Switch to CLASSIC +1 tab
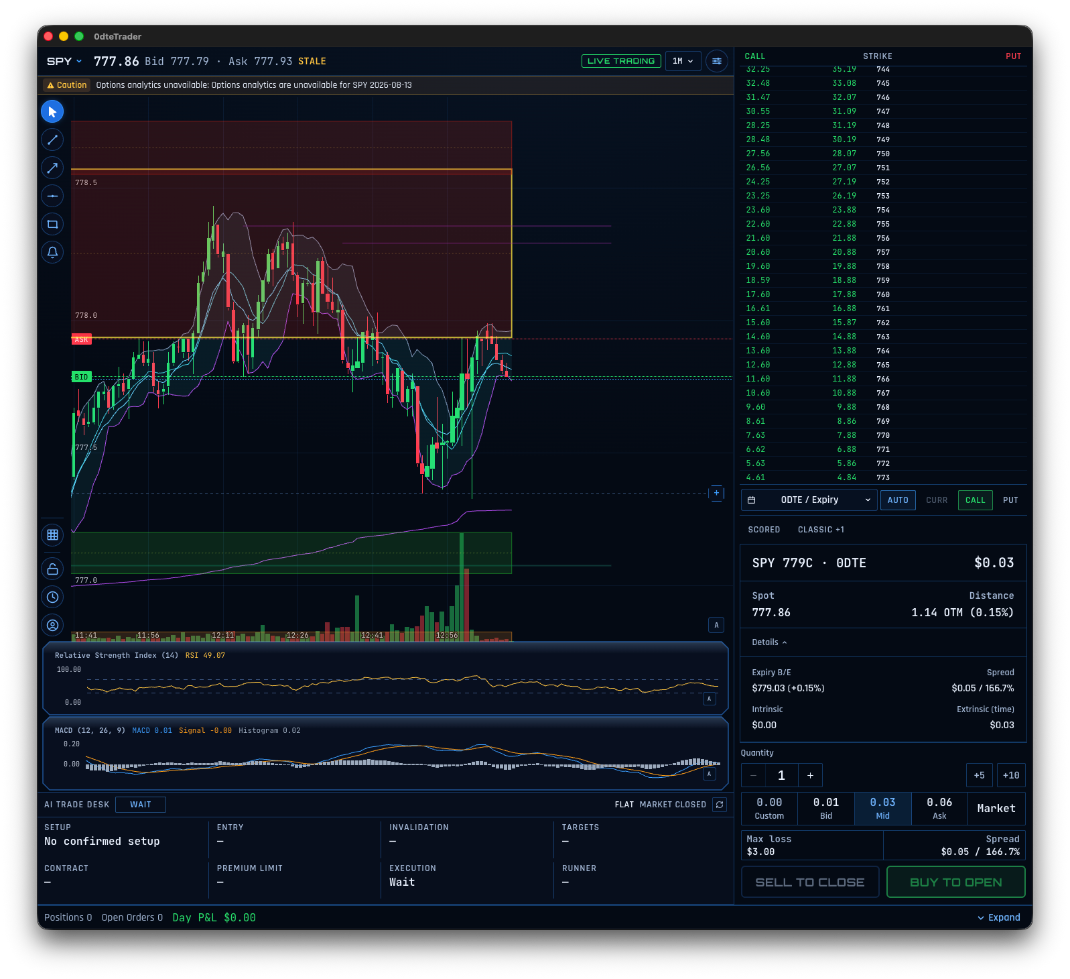The width and height of the screenshot is (1070, 979). 821,530
